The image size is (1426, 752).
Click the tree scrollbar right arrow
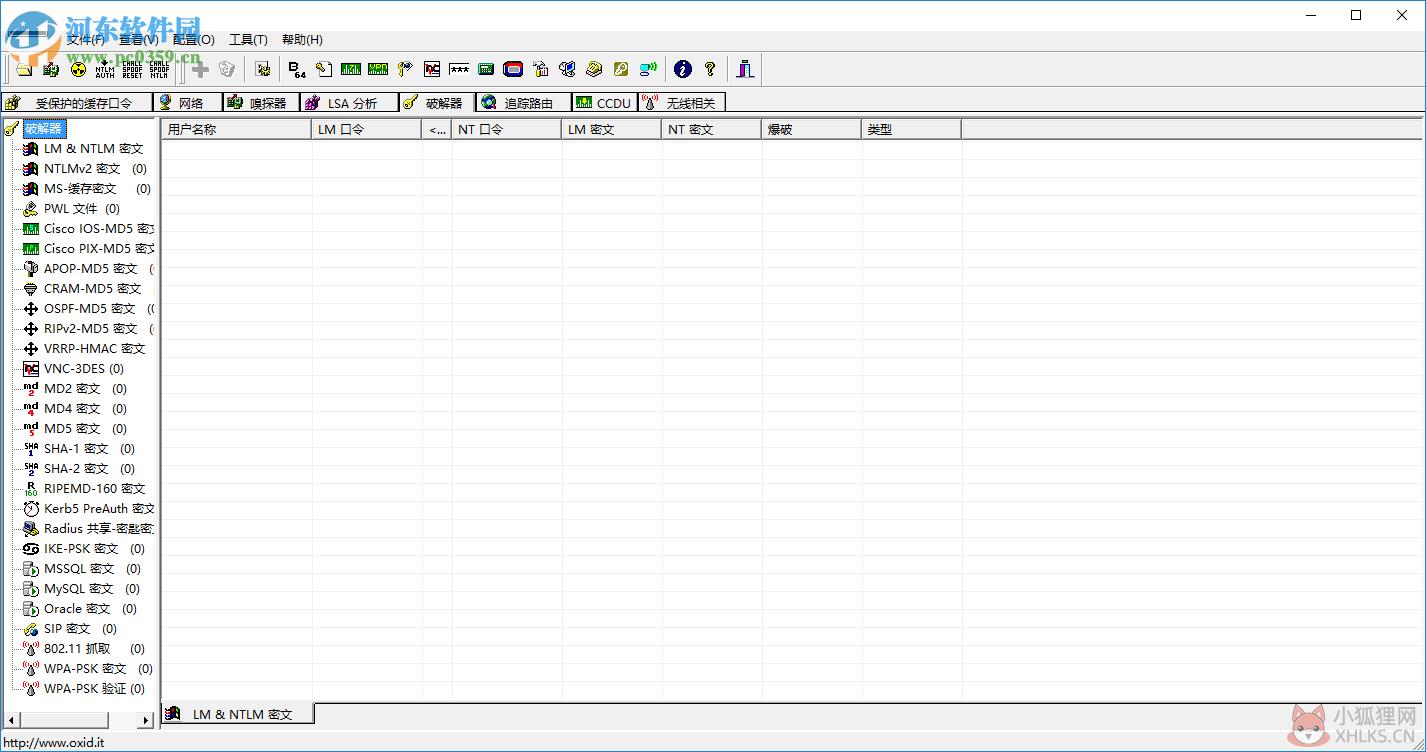pos(146,720)
